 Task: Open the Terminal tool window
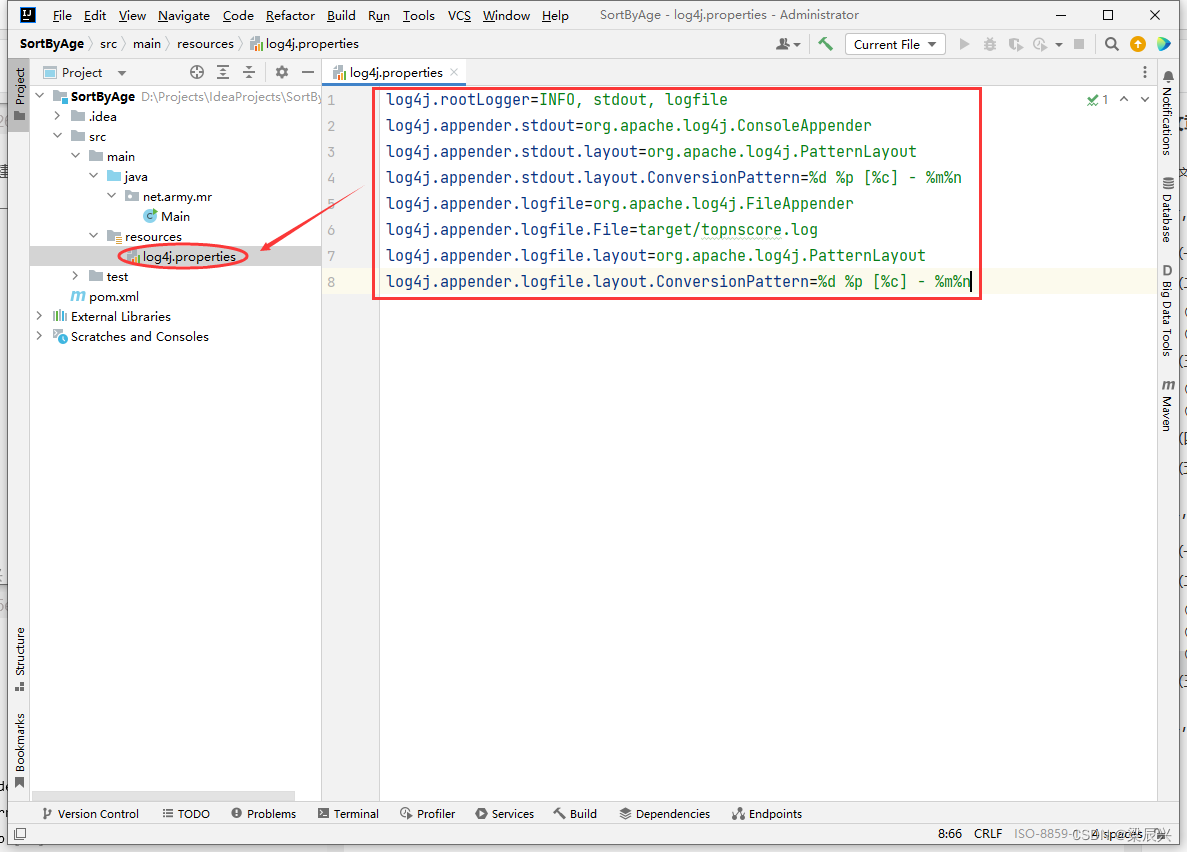tap(348, 813)
